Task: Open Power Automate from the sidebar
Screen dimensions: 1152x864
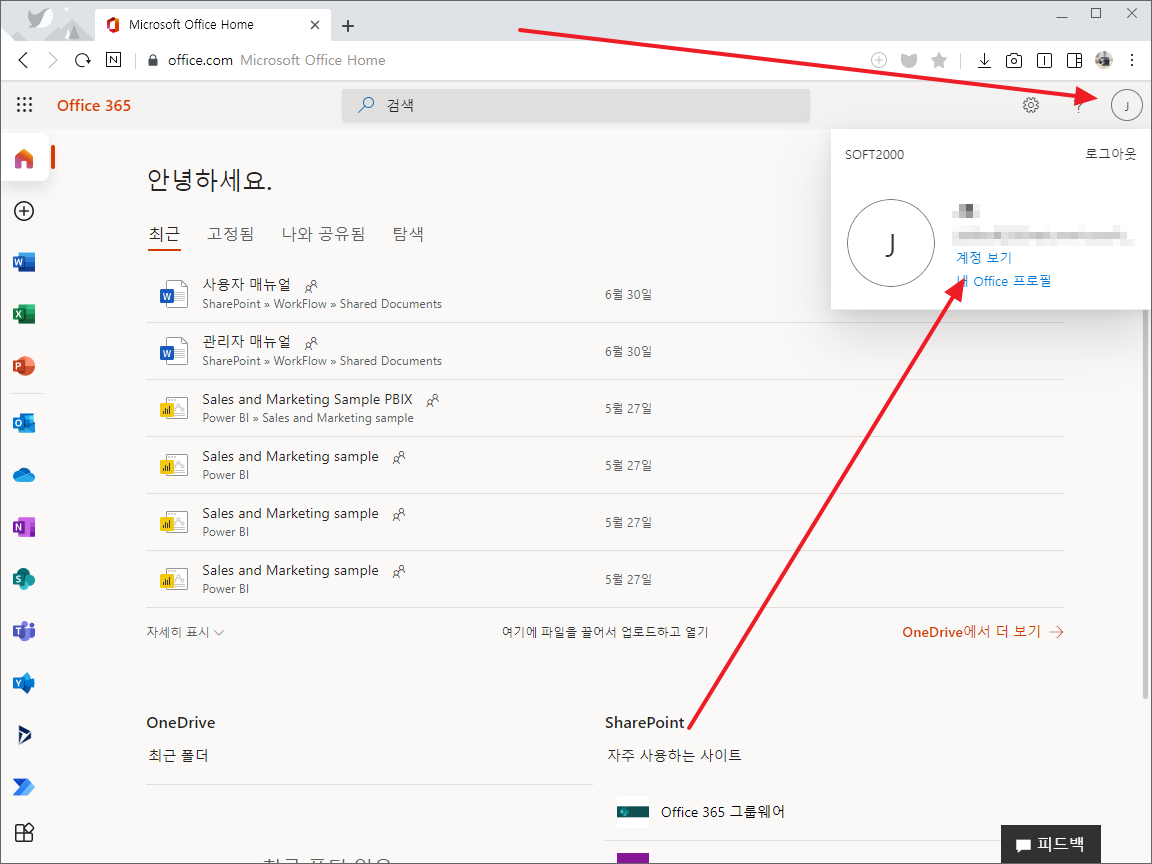Action: 24,787
